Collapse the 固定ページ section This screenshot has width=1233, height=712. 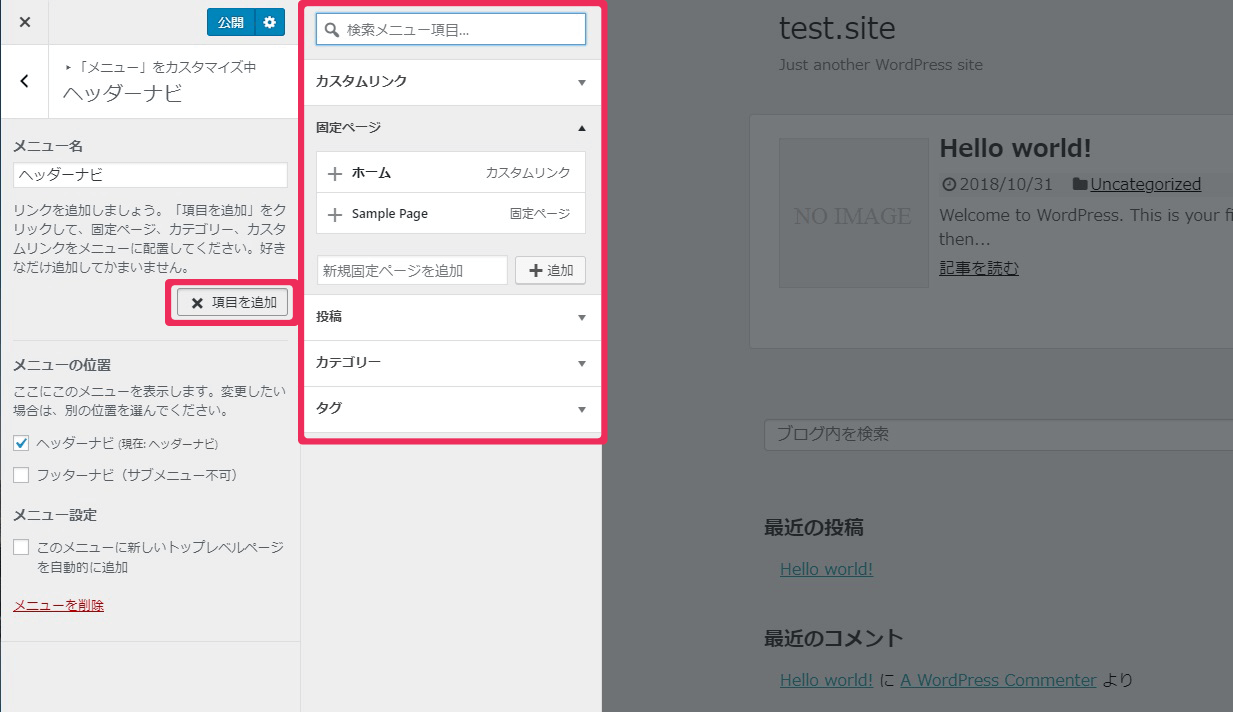pos(582,128)
